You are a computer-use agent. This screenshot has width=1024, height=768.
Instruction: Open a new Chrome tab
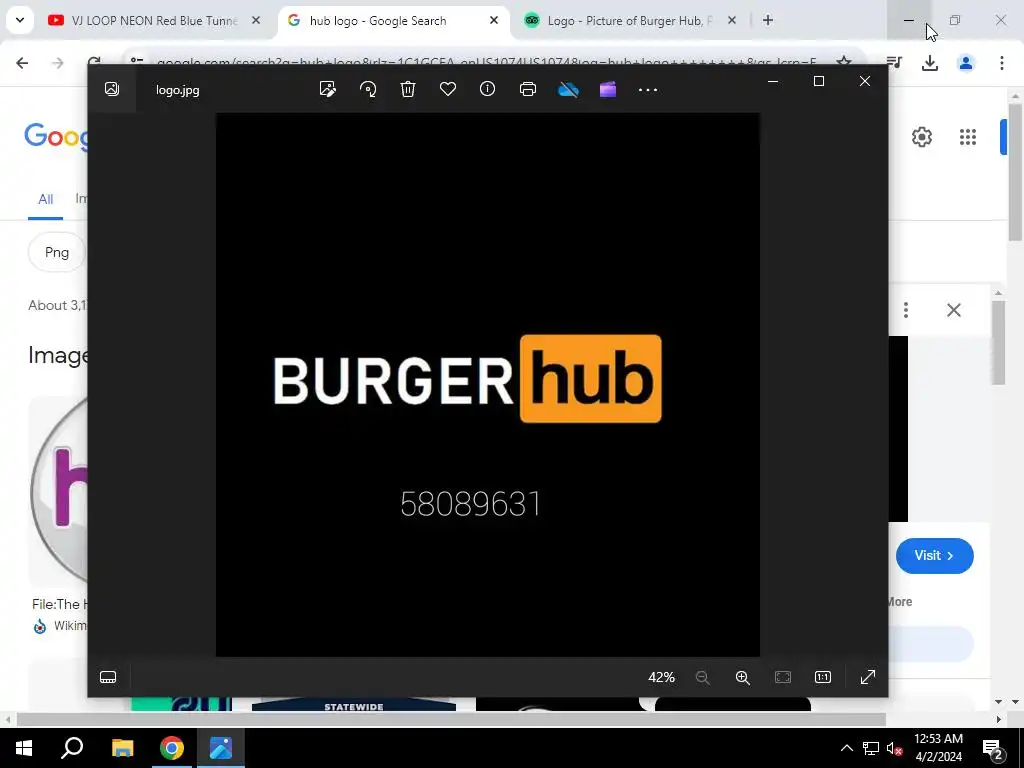pos(768,21)
